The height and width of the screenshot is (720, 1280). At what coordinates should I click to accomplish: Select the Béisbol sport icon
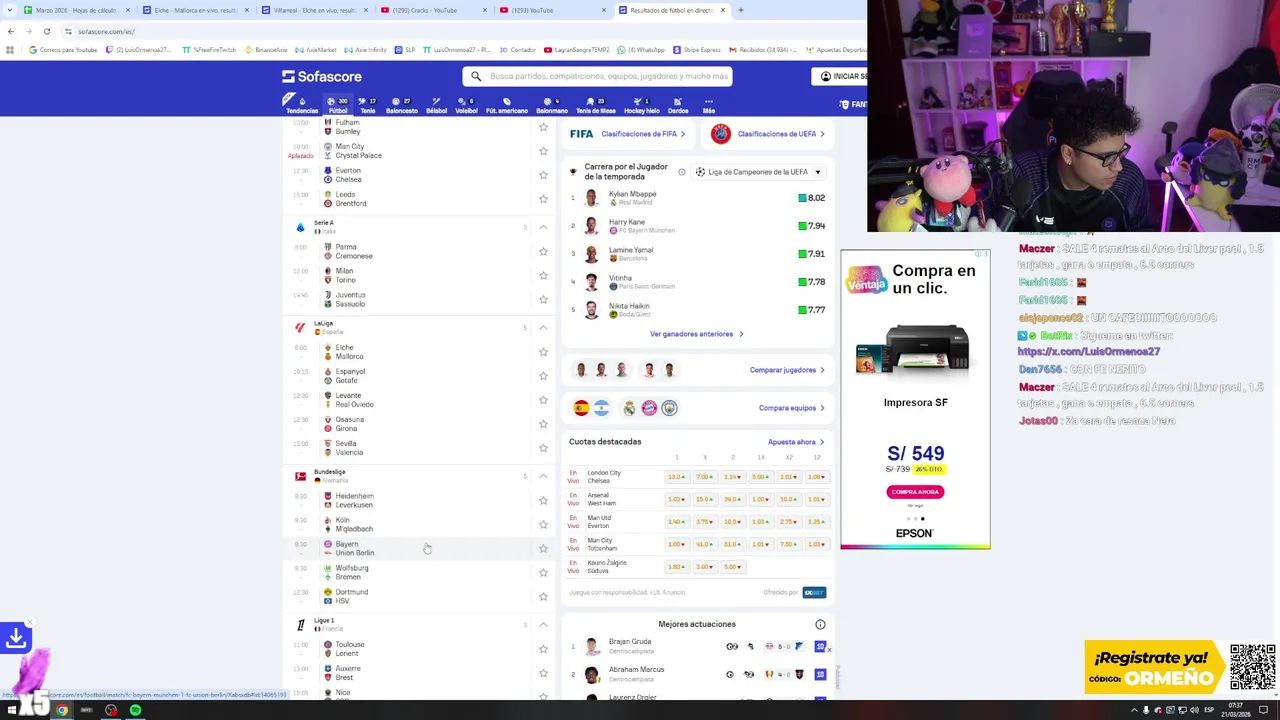click(x=436, y=105)
